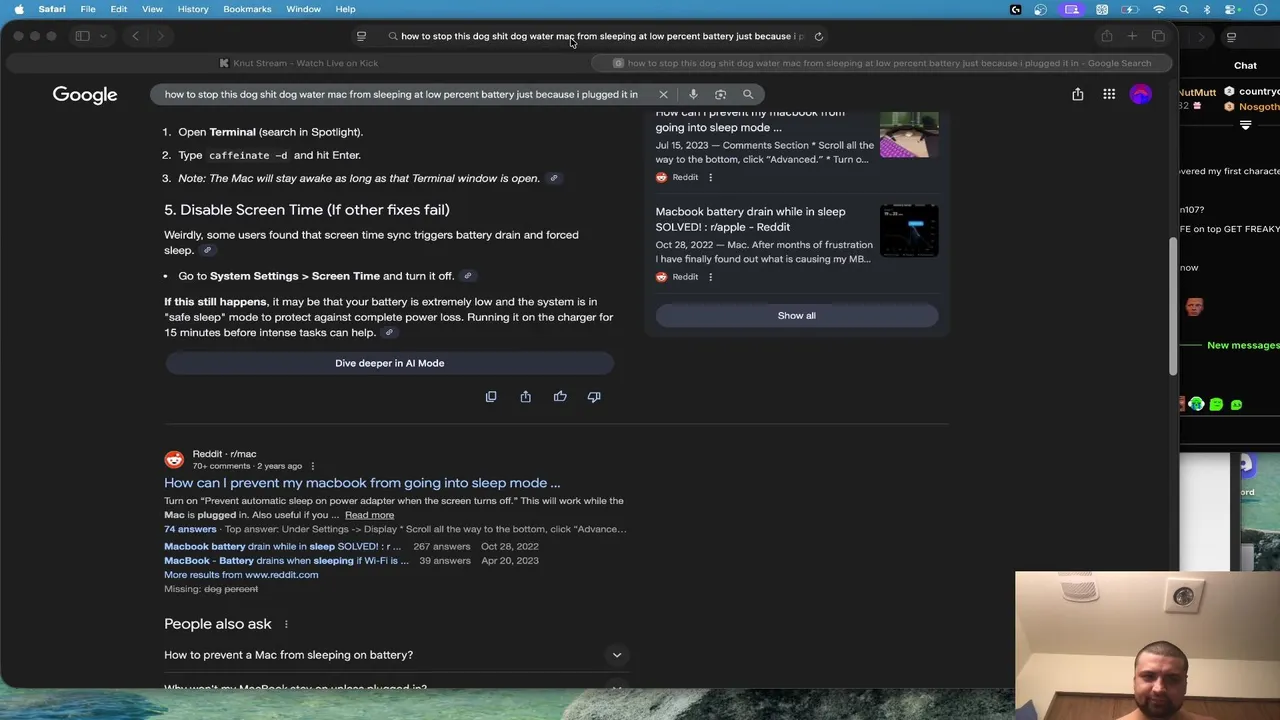
Task: Open the Window menu
Action: pos(303,9)
